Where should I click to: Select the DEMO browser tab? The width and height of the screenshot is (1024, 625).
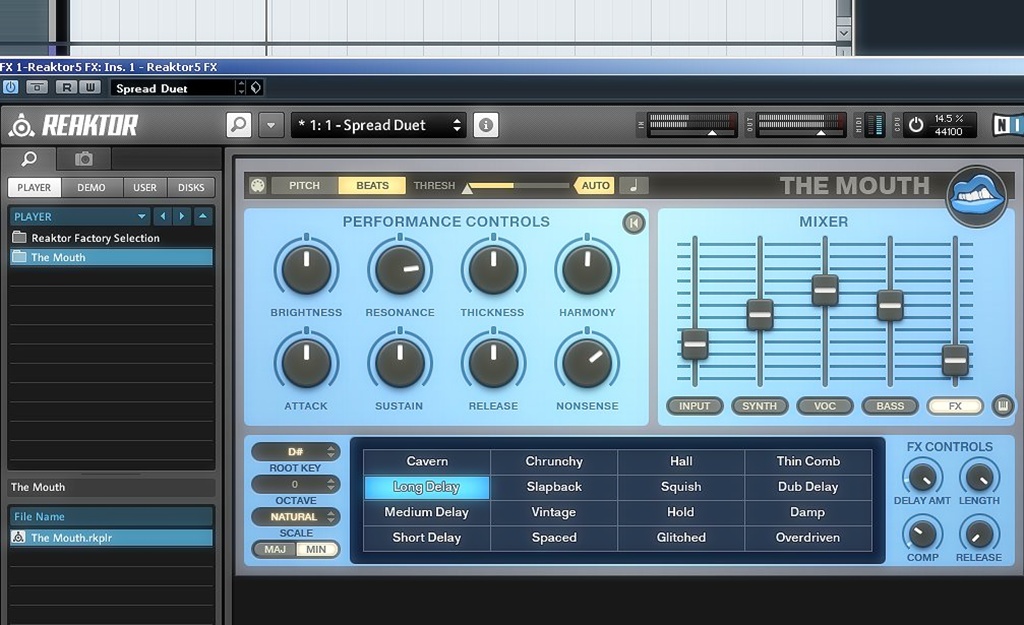pyautogui.click(x=91, y=187)
